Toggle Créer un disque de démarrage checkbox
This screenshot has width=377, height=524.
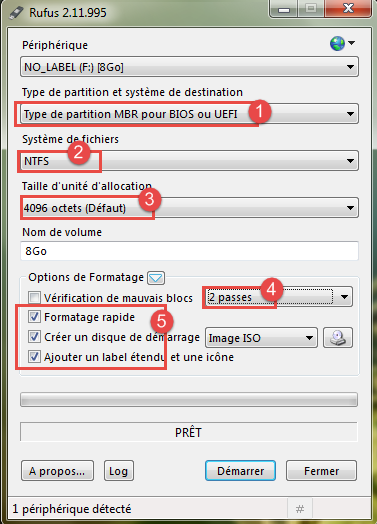(34, 337)
